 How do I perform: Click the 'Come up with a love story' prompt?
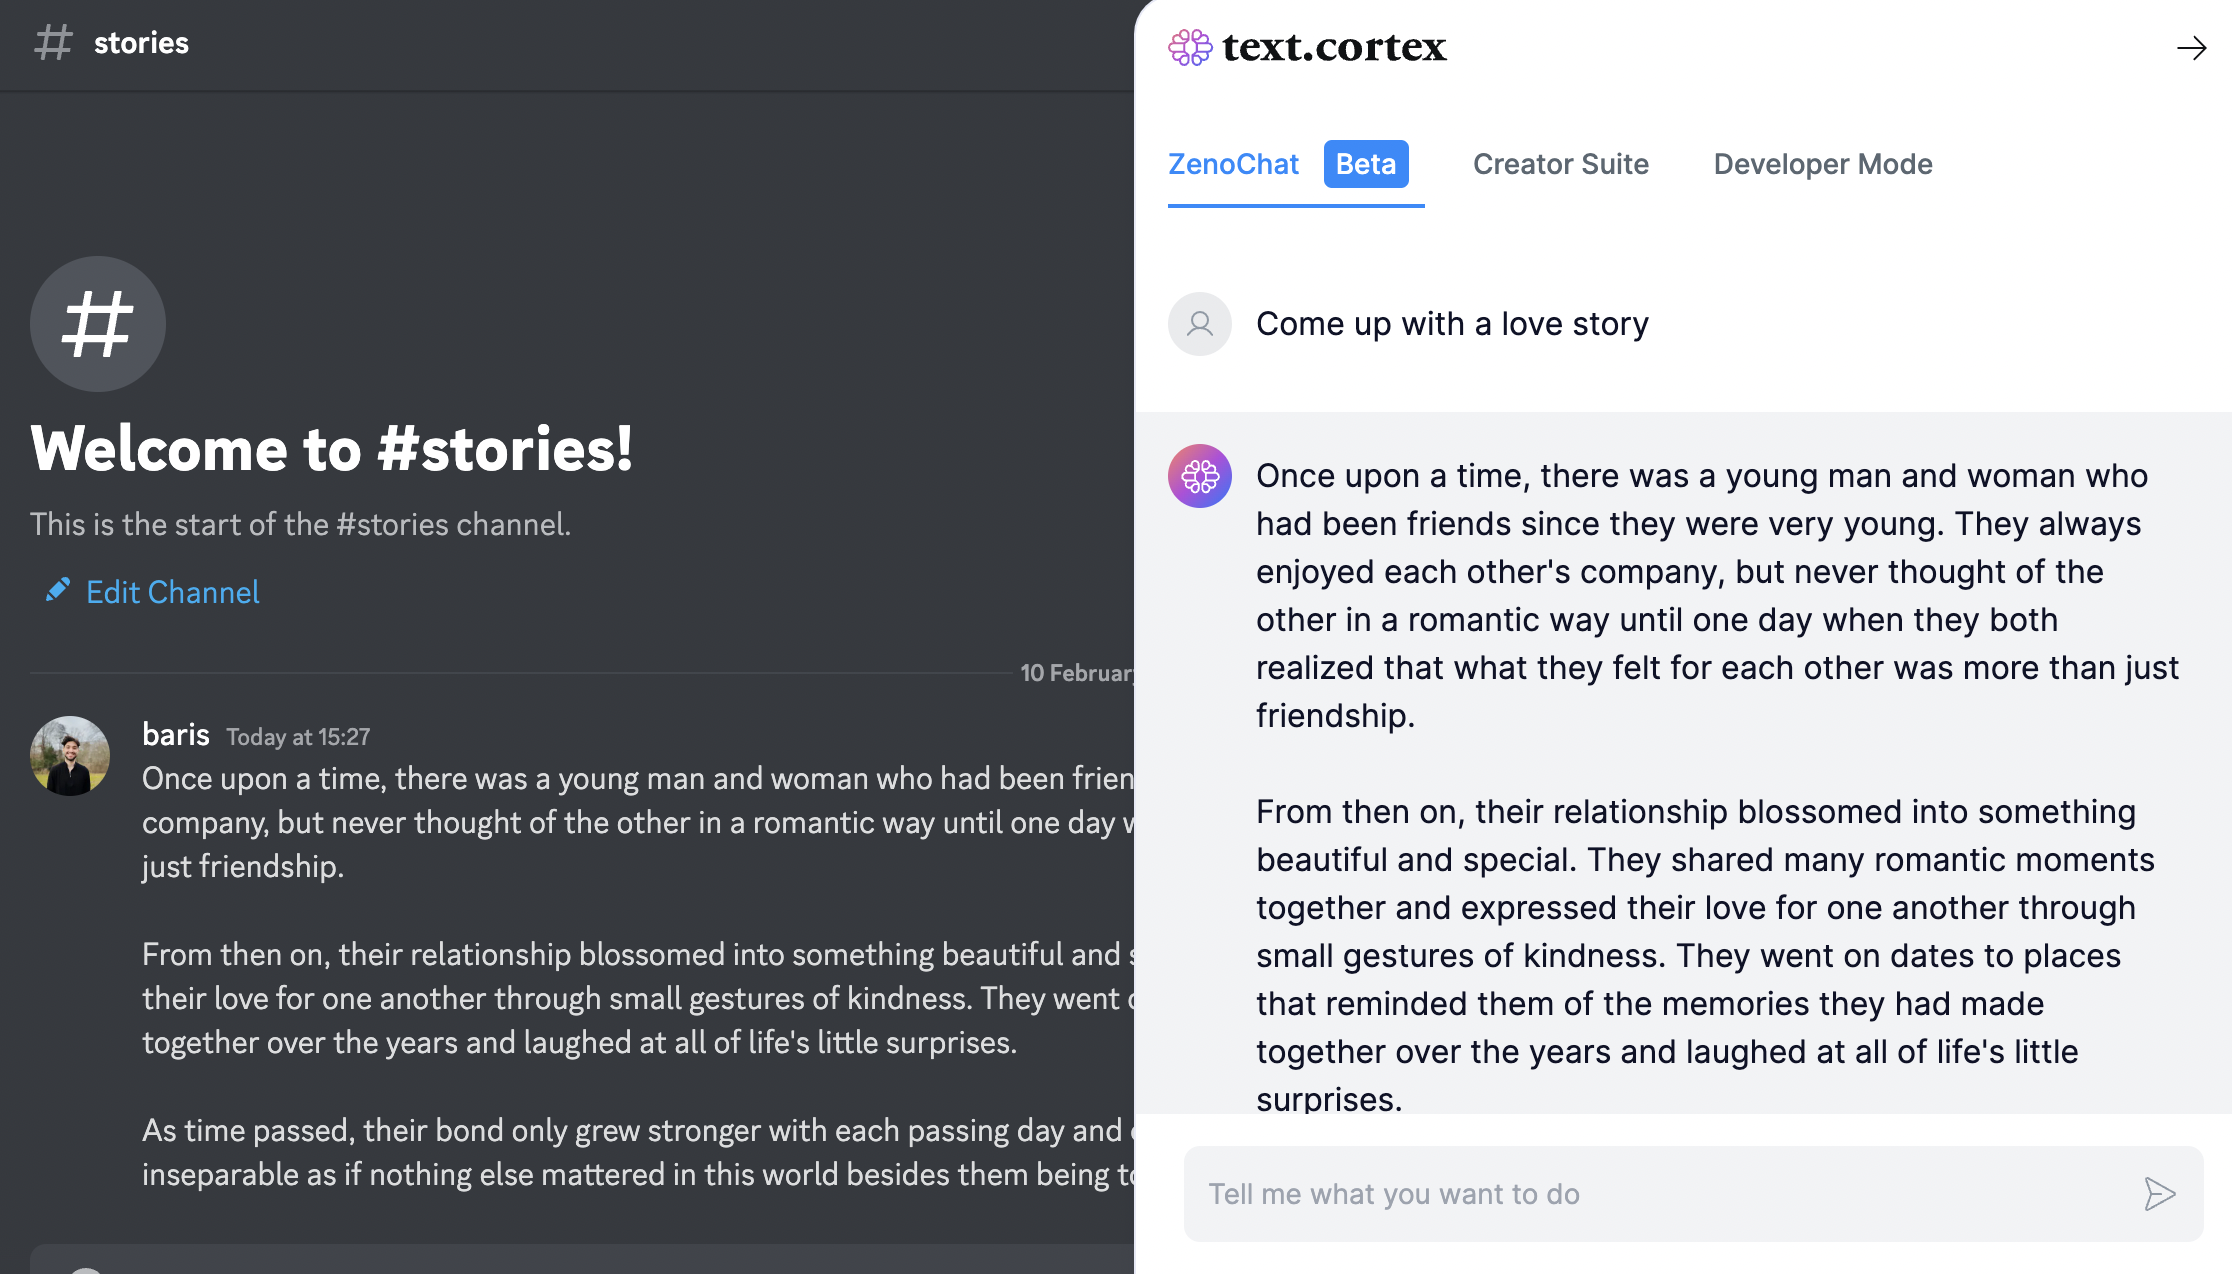pyautogui.click(x=1452, y=324)
